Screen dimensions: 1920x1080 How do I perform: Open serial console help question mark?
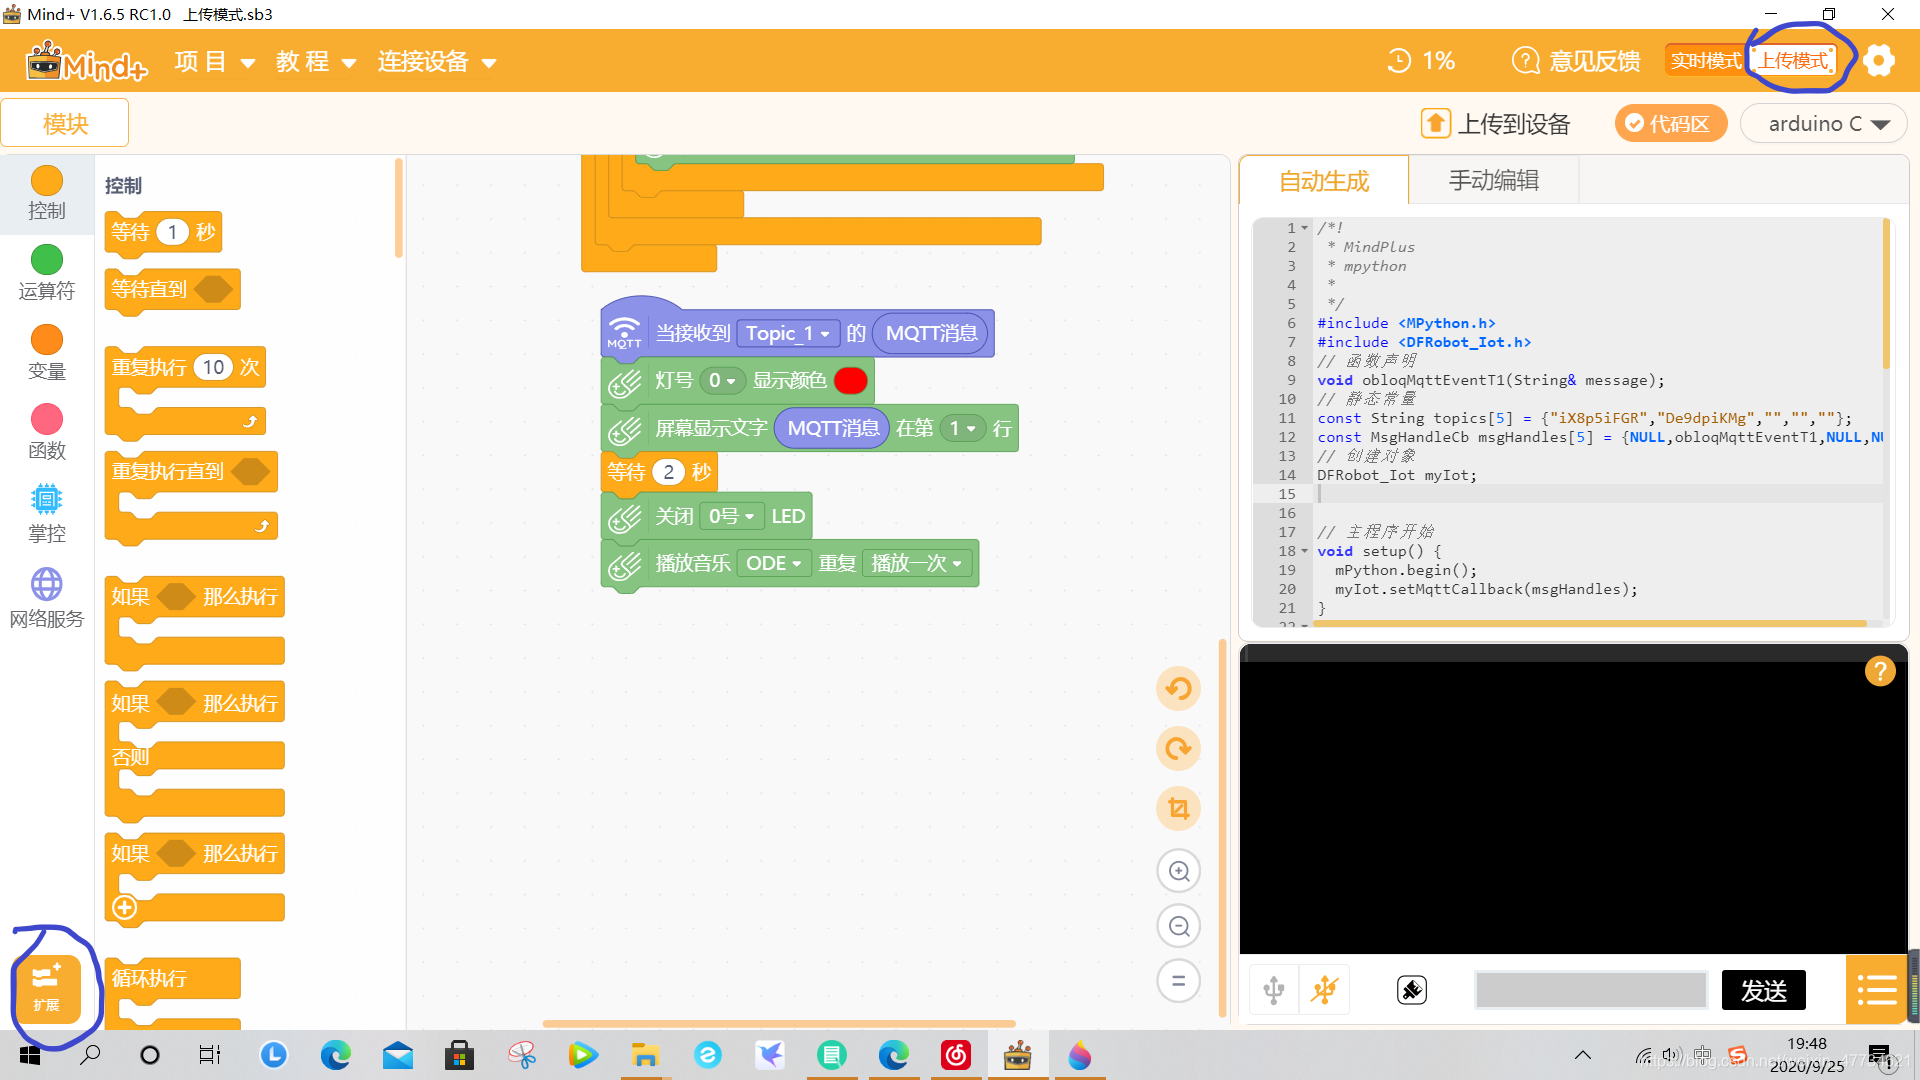1880,671
